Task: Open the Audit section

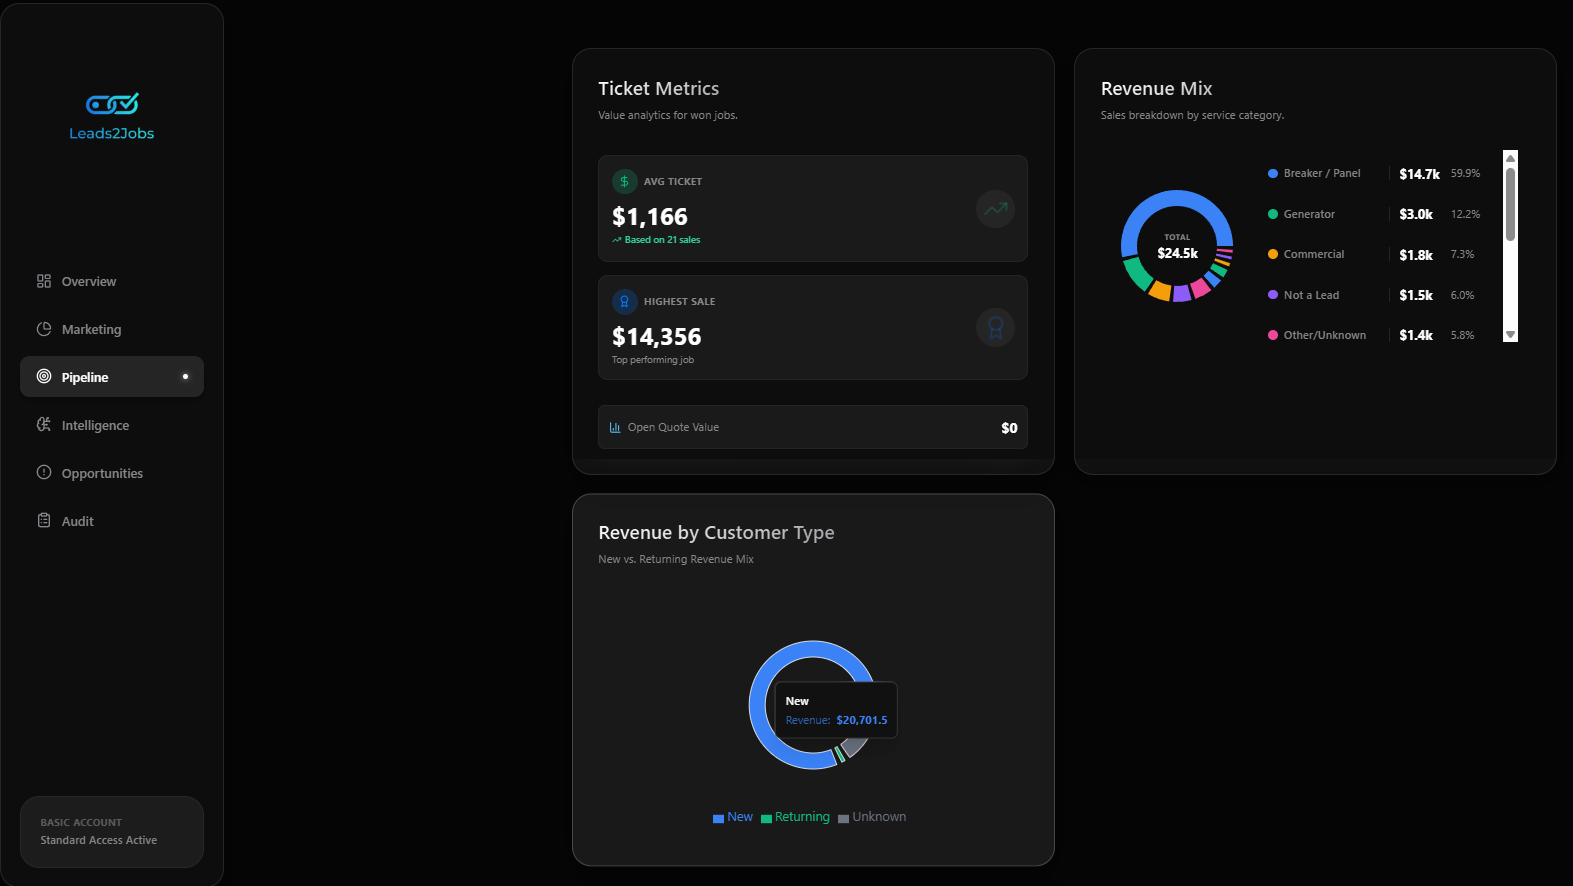Action: click(x=112, y=521)
